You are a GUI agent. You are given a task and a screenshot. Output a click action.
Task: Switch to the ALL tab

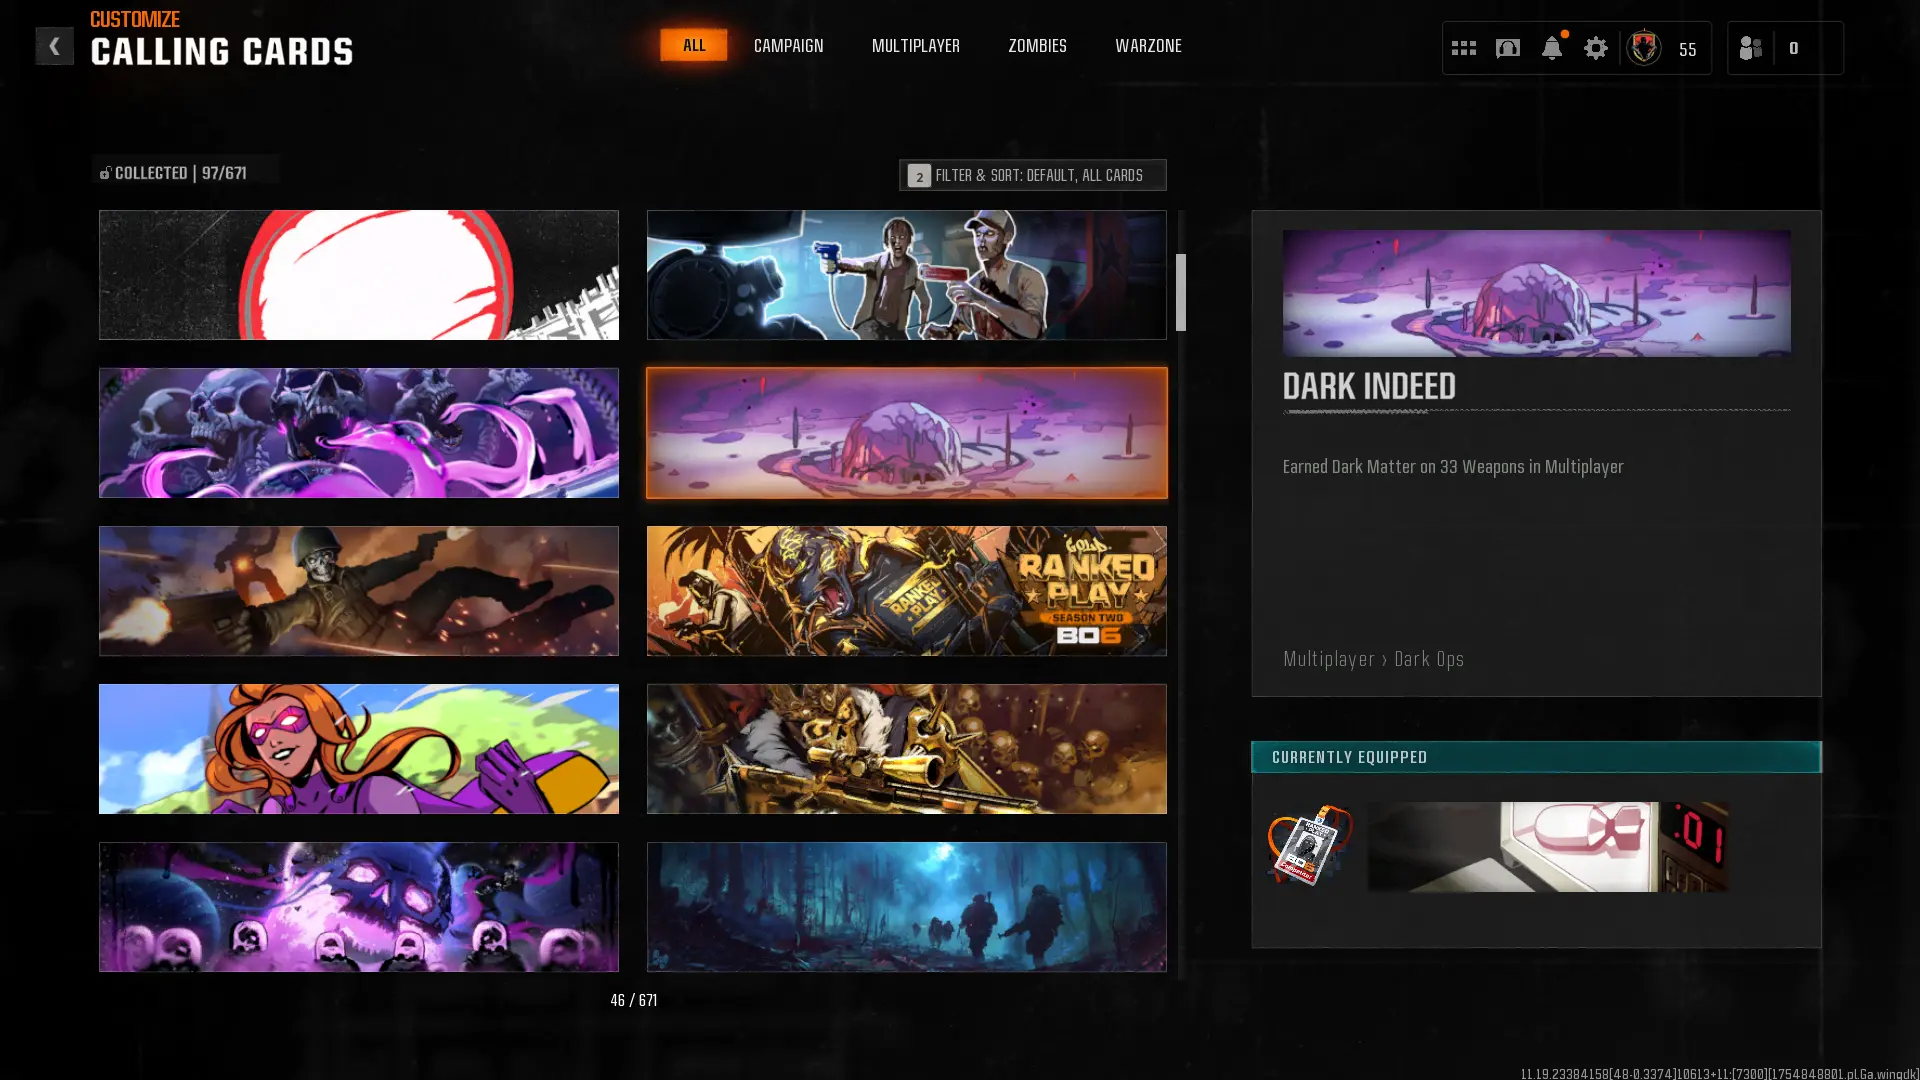tap(694, 45)
